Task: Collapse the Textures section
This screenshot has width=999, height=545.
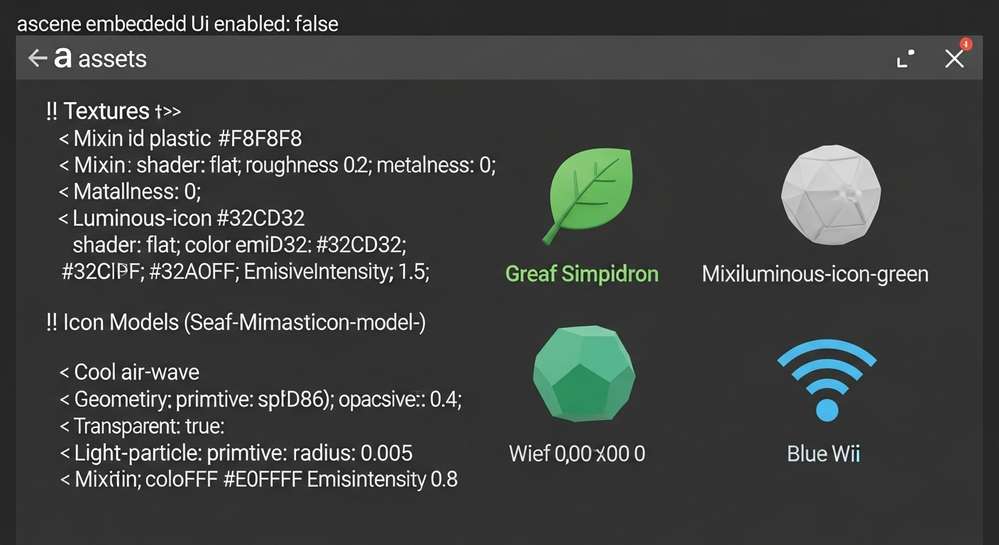Action: point(52,111)
